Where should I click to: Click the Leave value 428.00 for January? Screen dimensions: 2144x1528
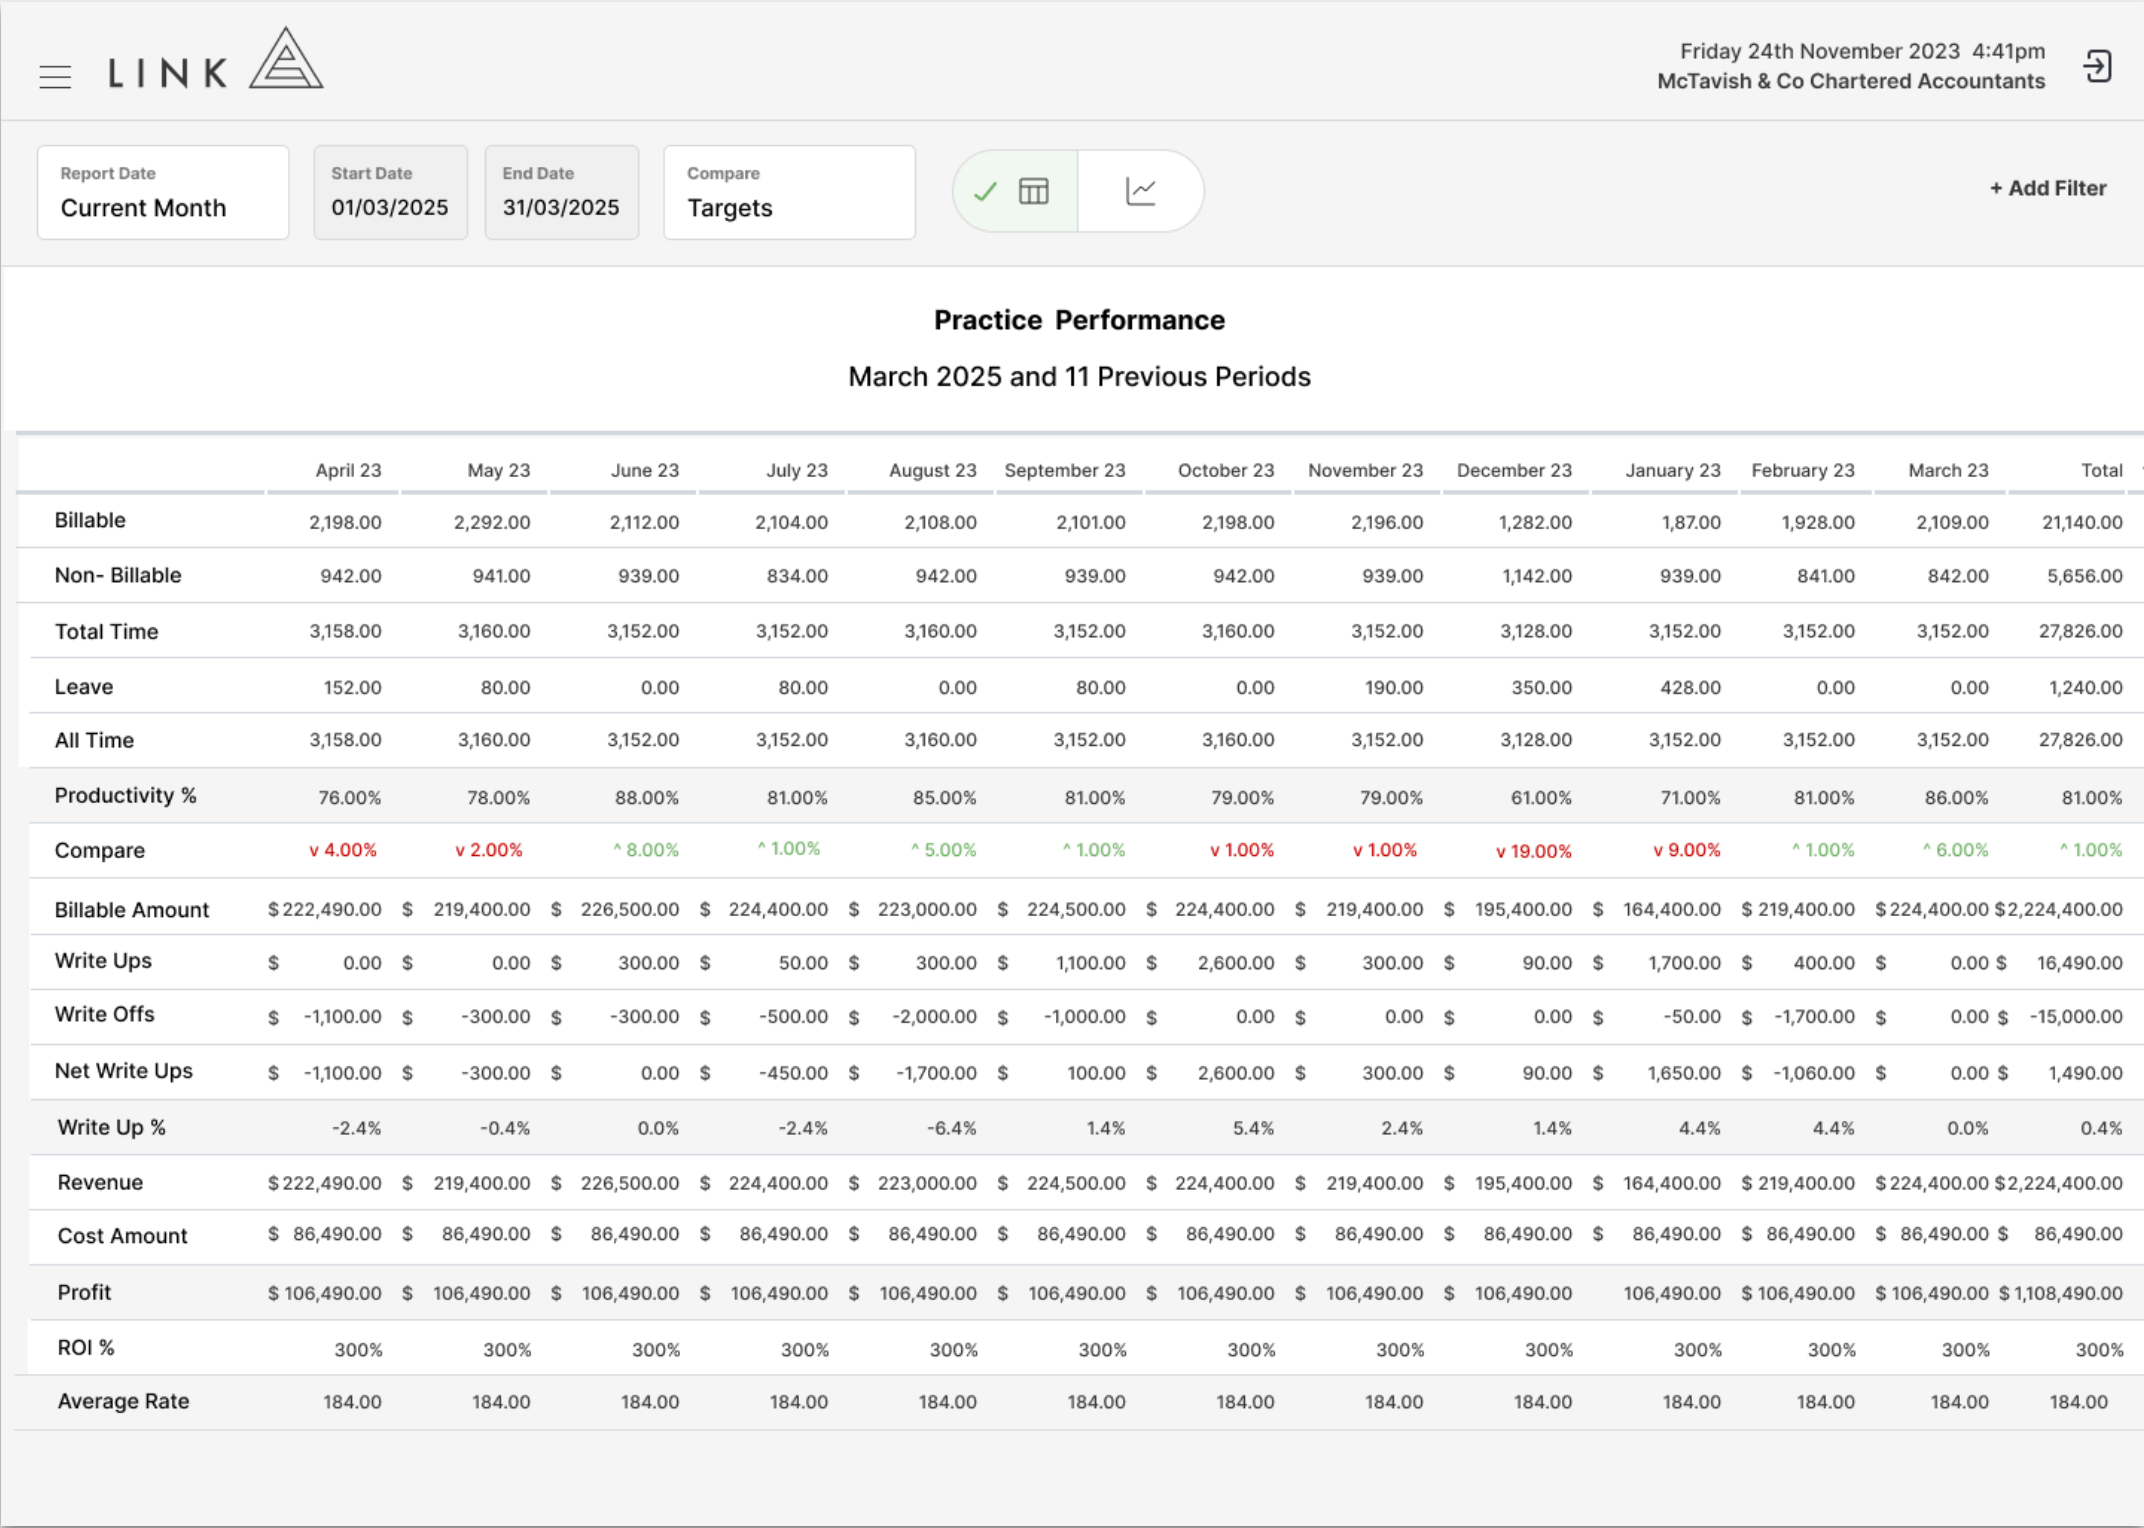(1690, 687)
